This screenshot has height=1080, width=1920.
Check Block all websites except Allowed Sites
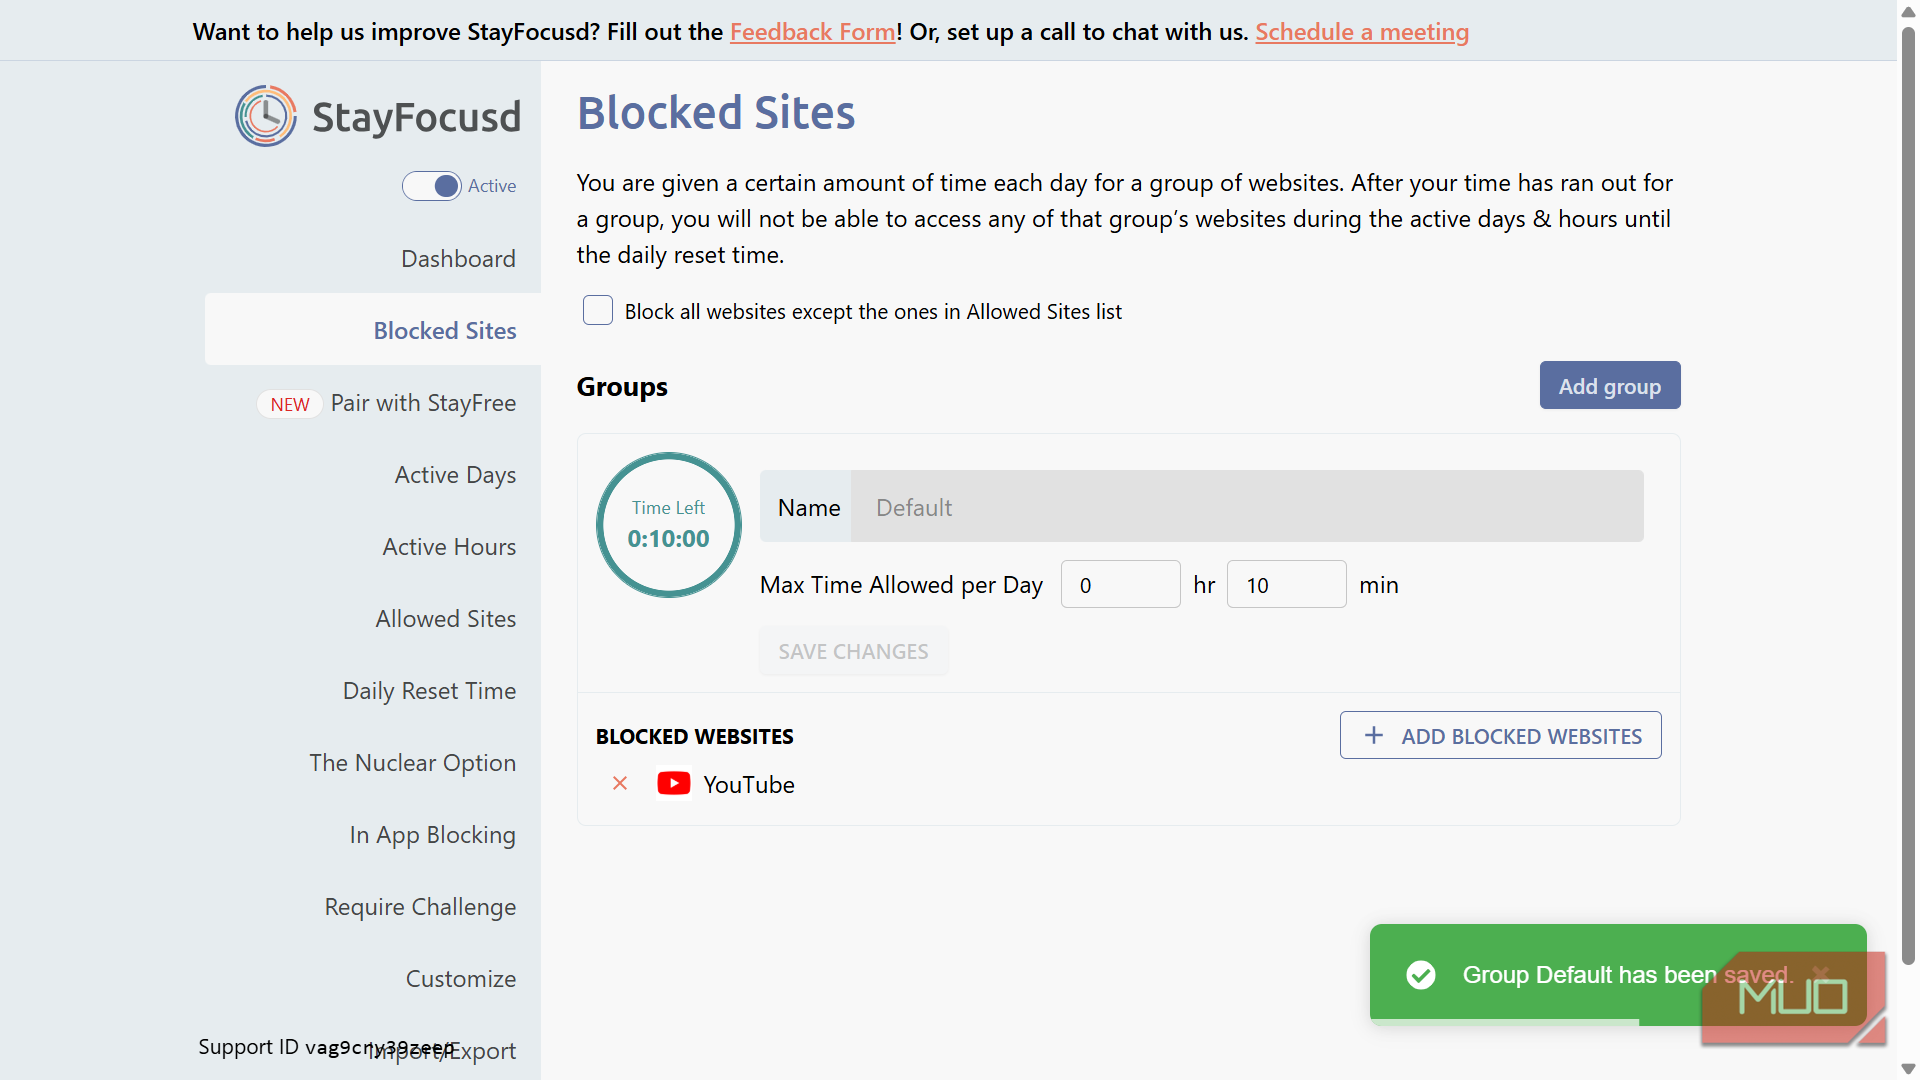pos(598,310)
